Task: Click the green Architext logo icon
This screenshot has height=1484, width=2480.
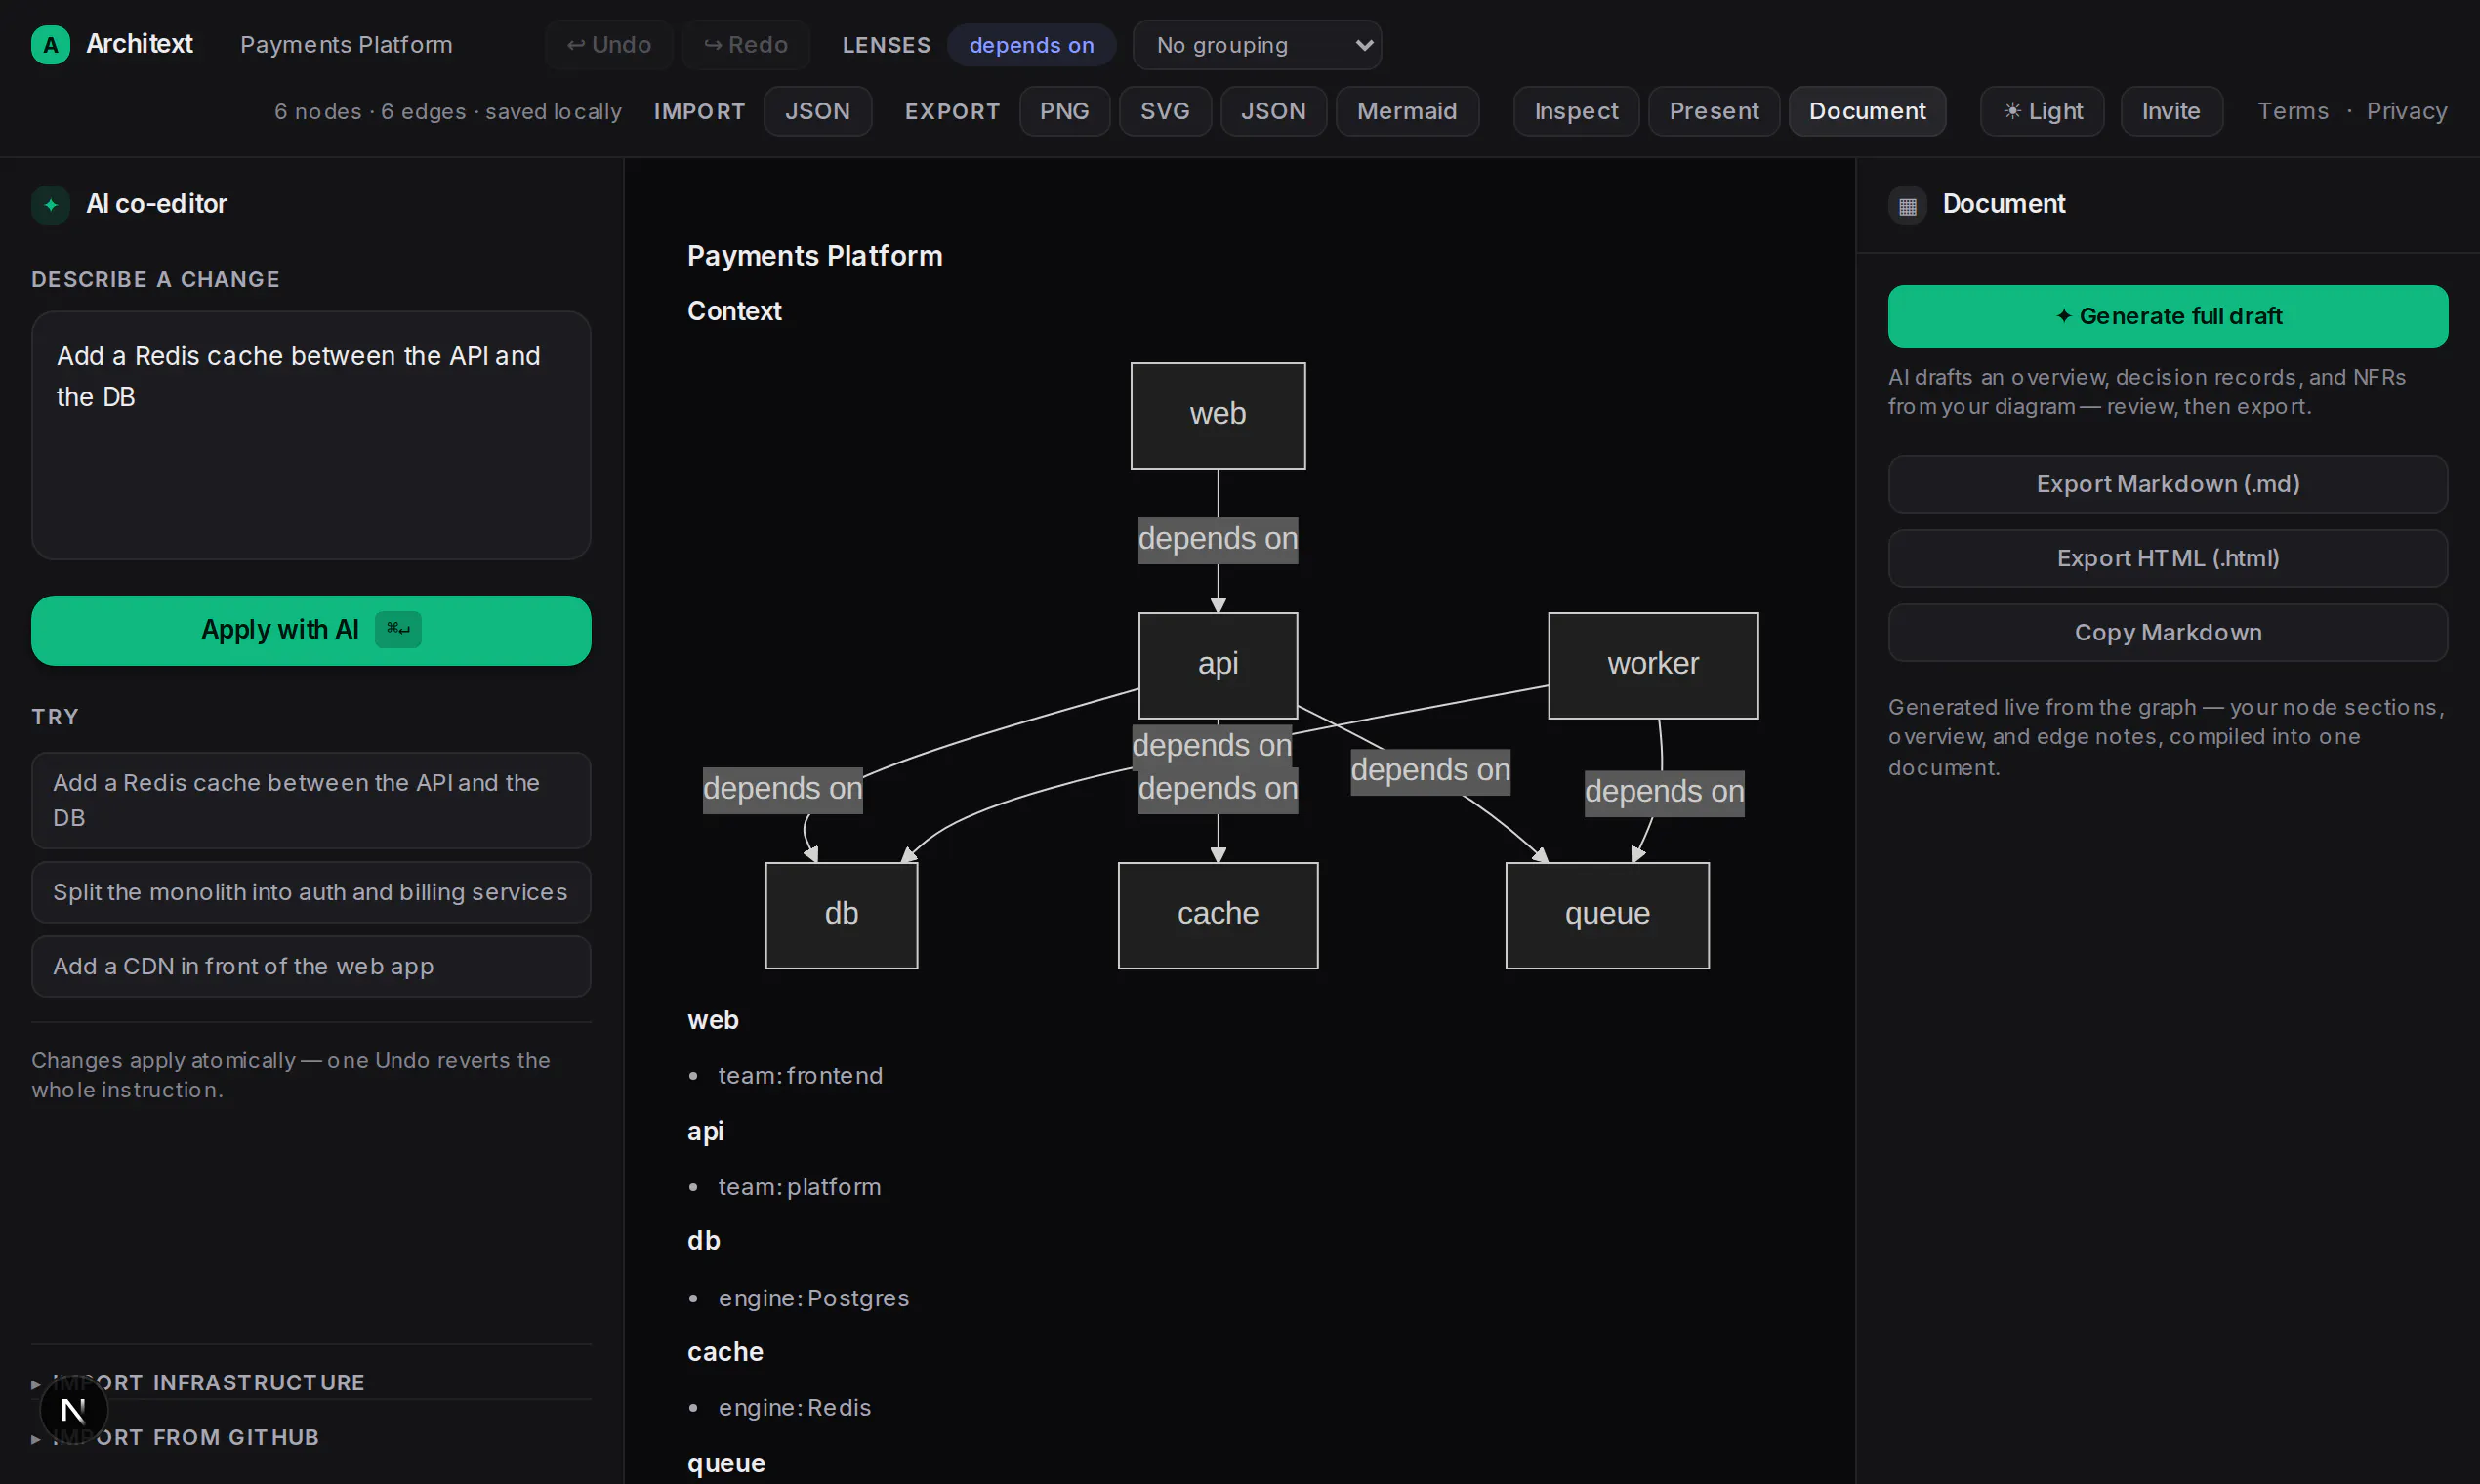Action: click(50, 45)
